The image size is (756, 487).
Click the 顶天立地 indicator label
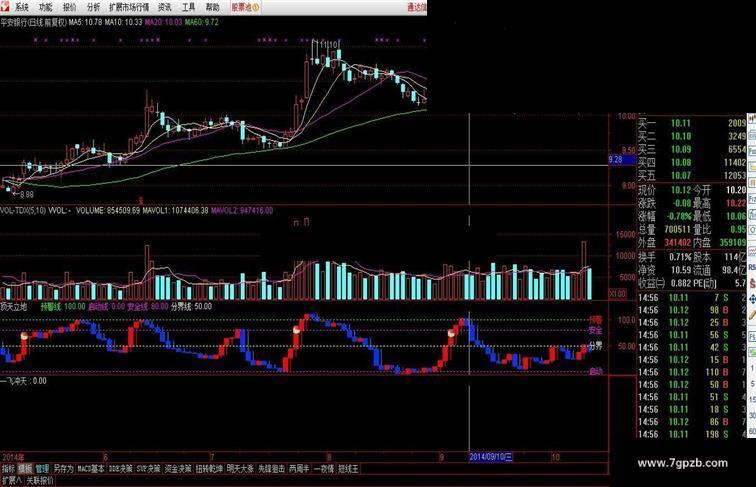[x=14, y=306]
